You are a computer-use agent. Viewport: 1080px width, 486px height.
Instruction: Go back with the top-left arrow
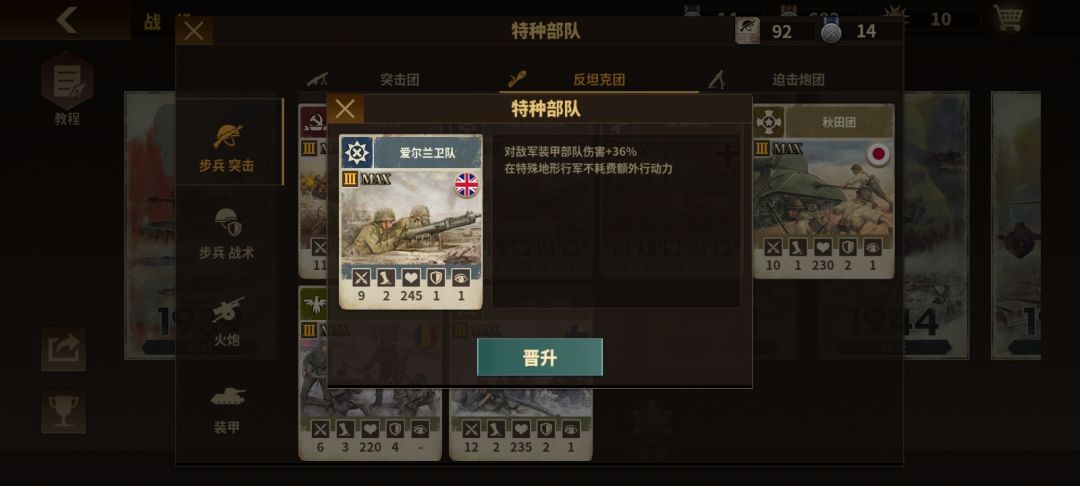[x=66, y=20]
